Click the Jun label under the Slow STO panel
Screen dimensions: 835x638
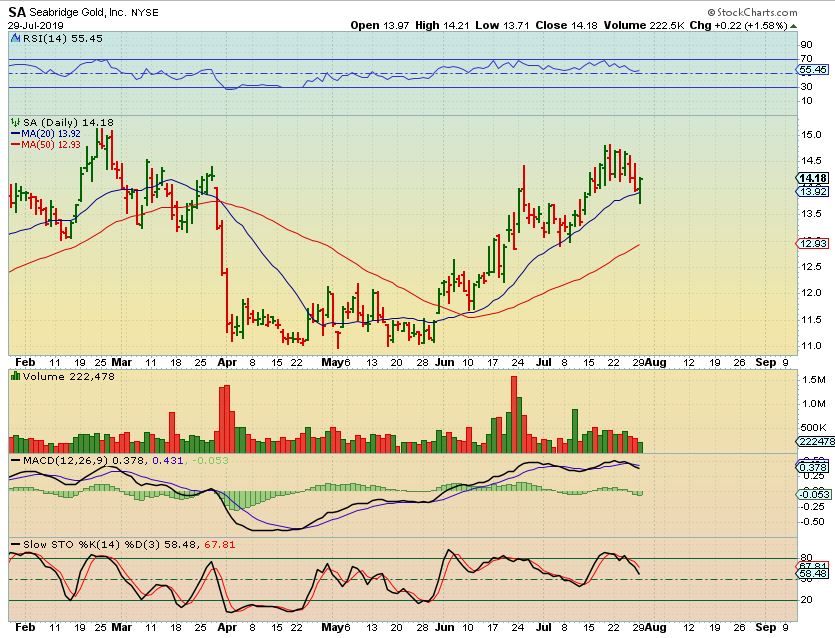pyautogui.click(x=444, y=627)
